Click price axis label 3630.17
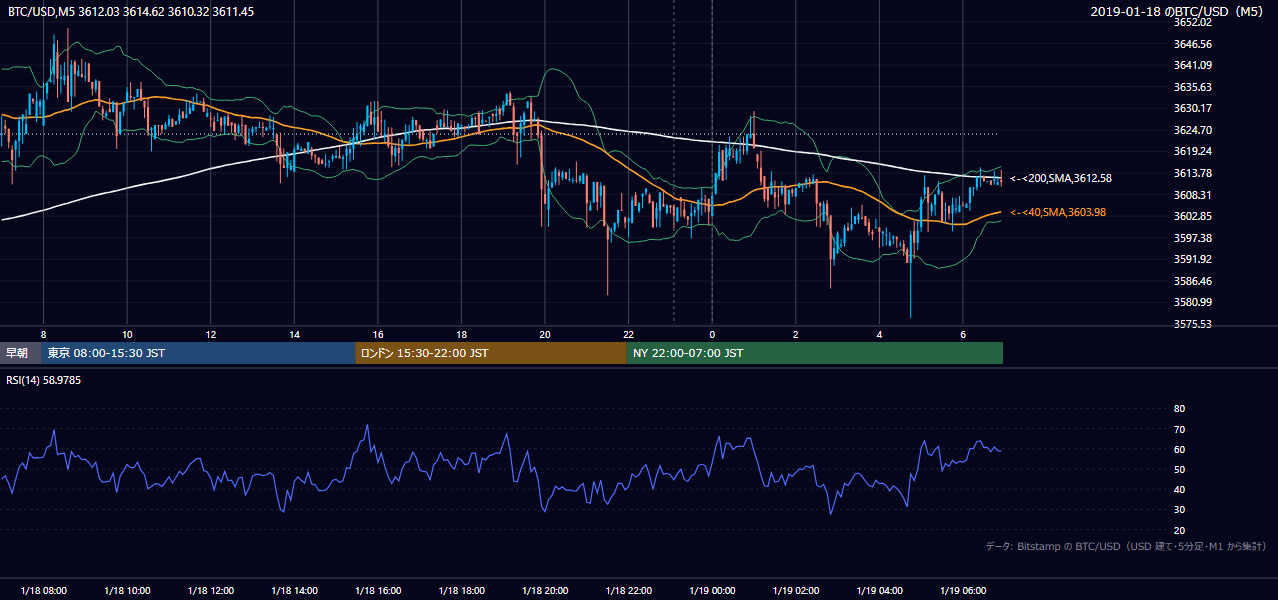 coord(1193,108)
